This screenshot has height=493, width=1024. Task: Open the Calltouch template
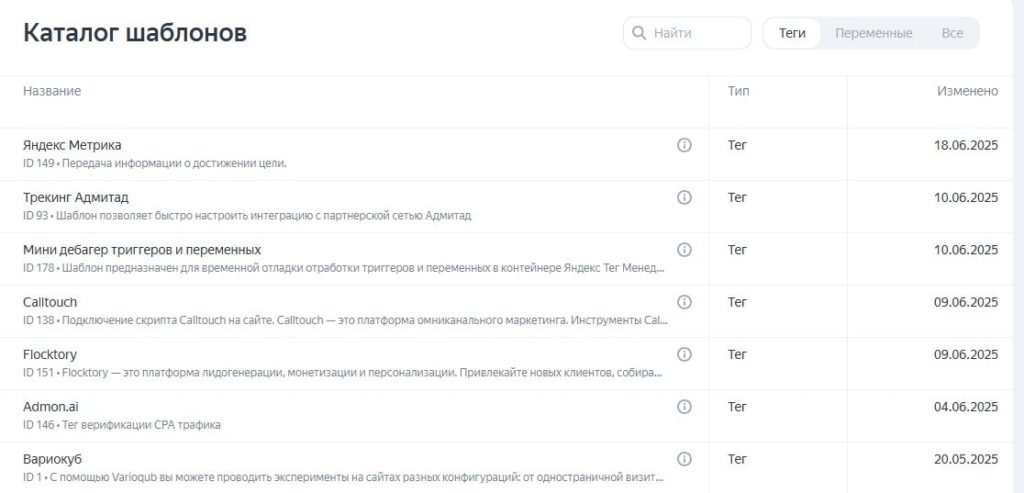50,302
